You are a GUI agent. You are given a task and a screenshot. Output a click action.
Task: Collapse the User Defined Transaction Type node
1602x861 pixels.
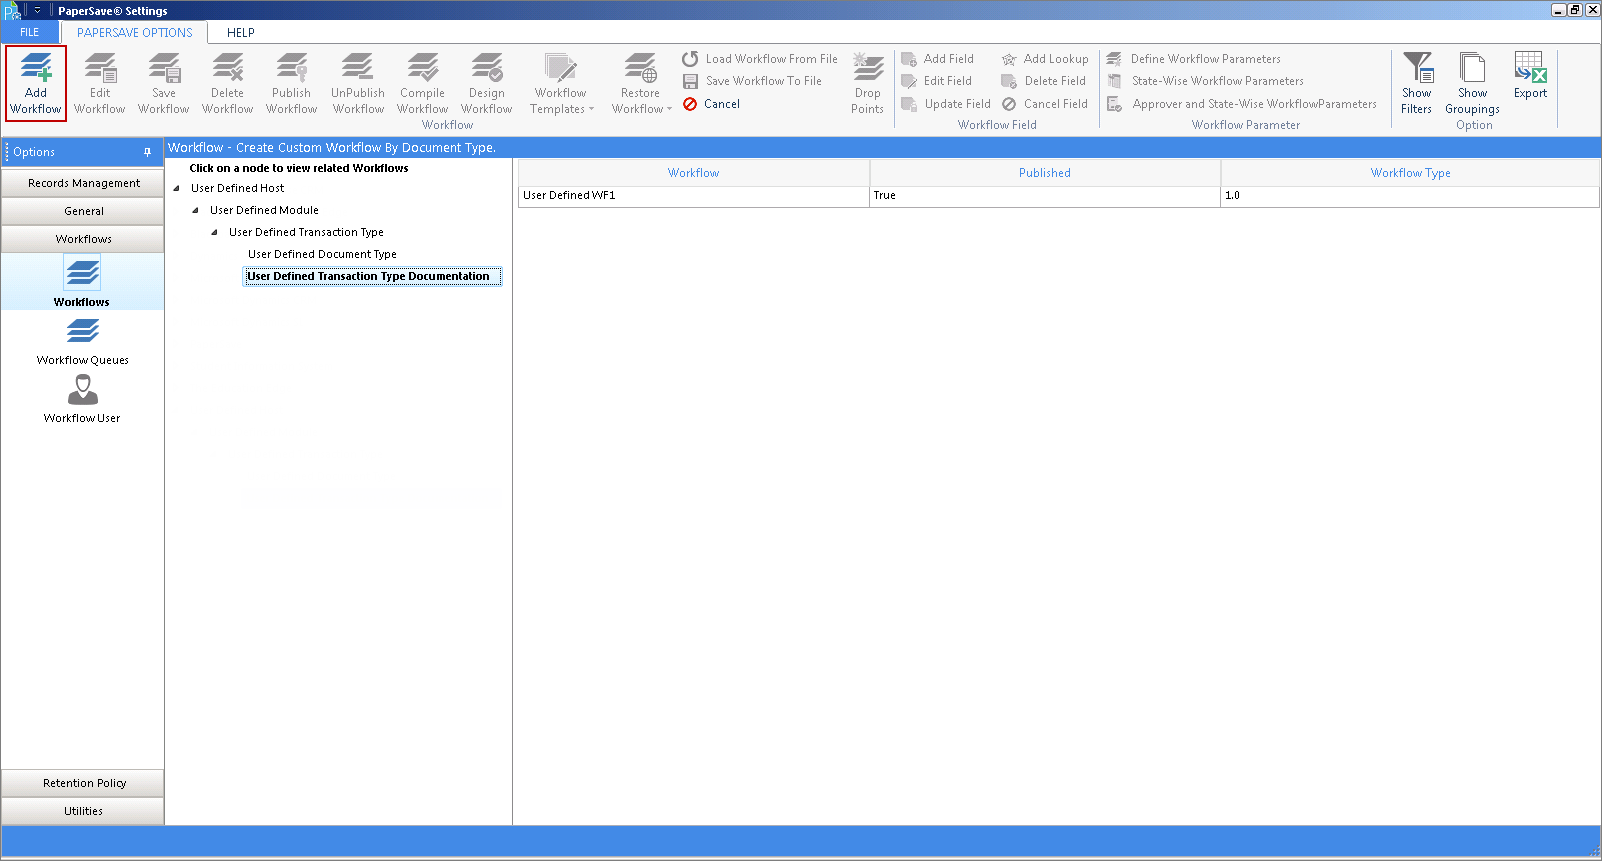click(x=215, y=232)
